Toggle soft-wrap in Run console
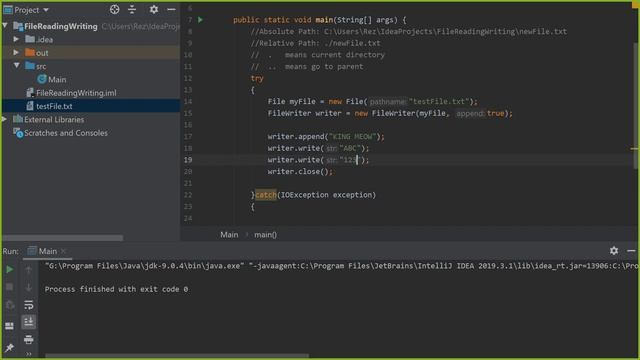 pyautogui.click(x=29, y=304)
